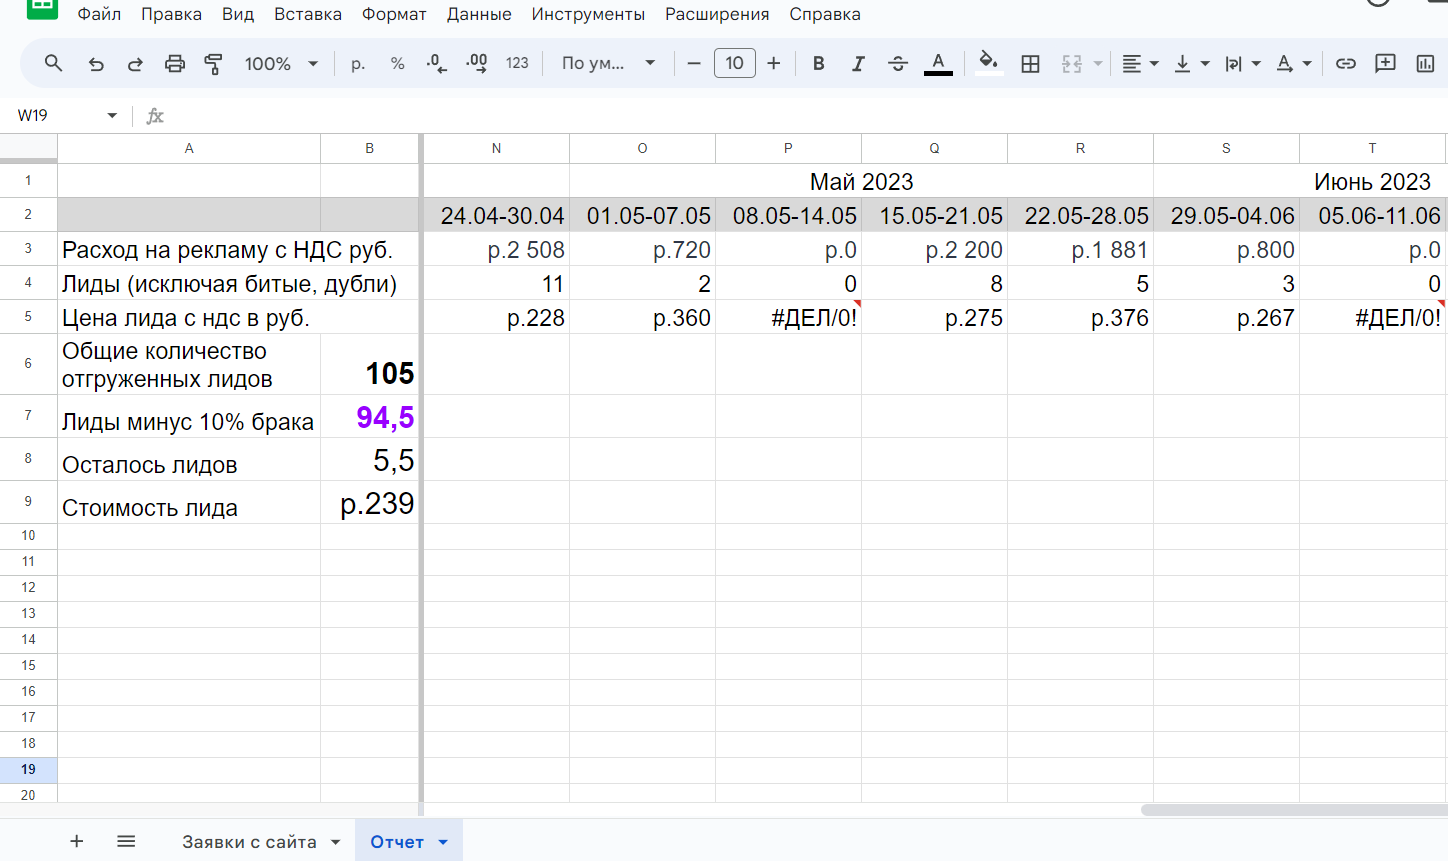Open the Файл menu

(99, 14)
